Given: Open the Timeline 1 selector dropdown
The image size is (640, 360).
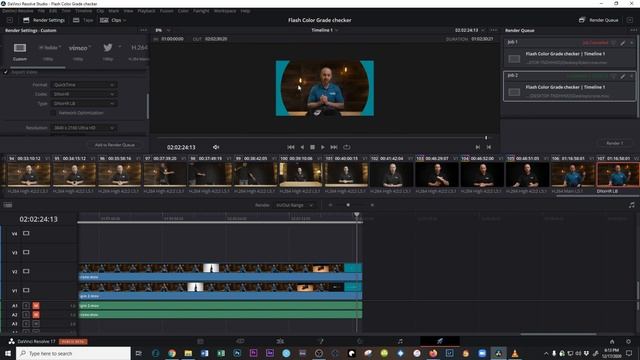Looking at the screenshot, I should tap(324, 30).
